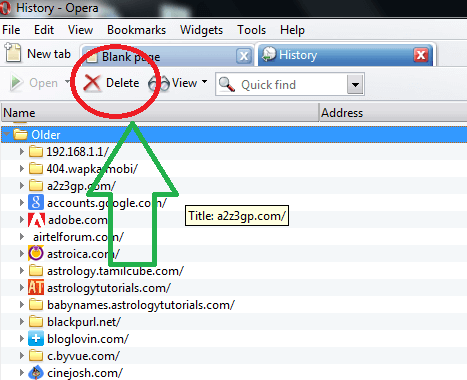
Task: Click the a2z3gp.com/ folder icon
Action: coord(36,186)
